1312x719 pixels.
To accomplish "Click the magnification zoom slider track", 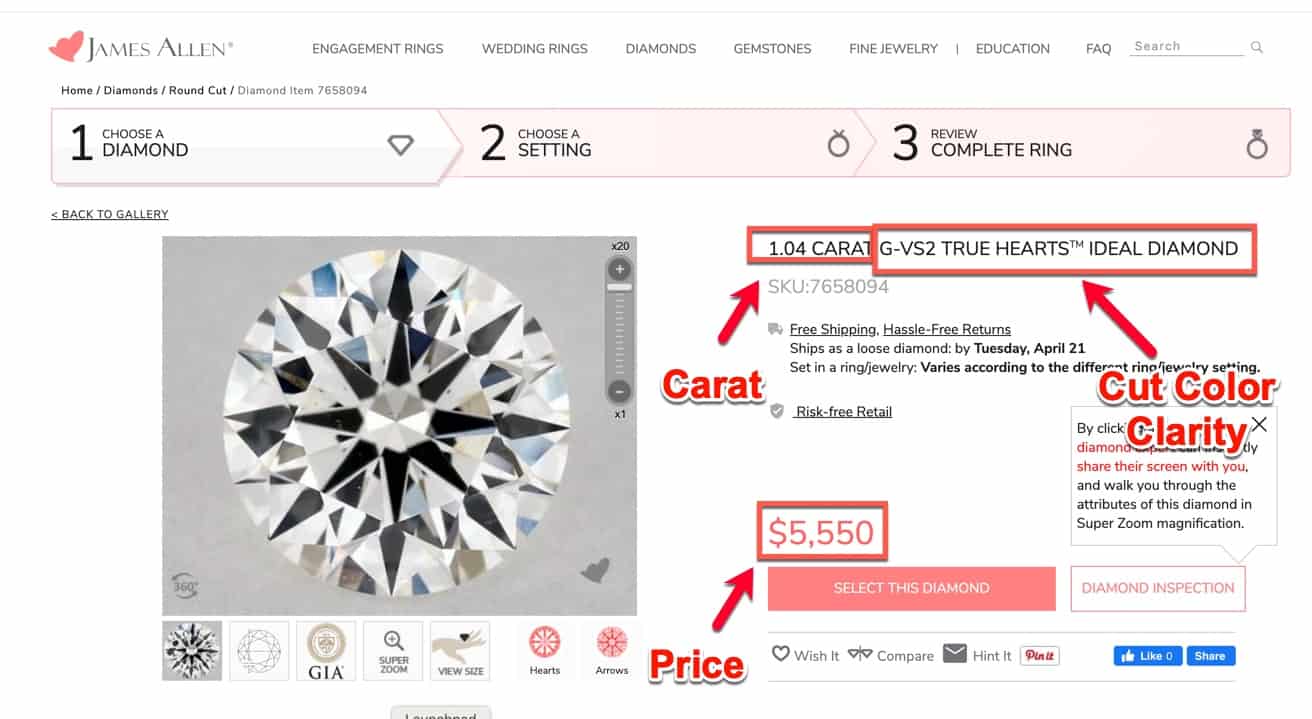I will 620,330.
